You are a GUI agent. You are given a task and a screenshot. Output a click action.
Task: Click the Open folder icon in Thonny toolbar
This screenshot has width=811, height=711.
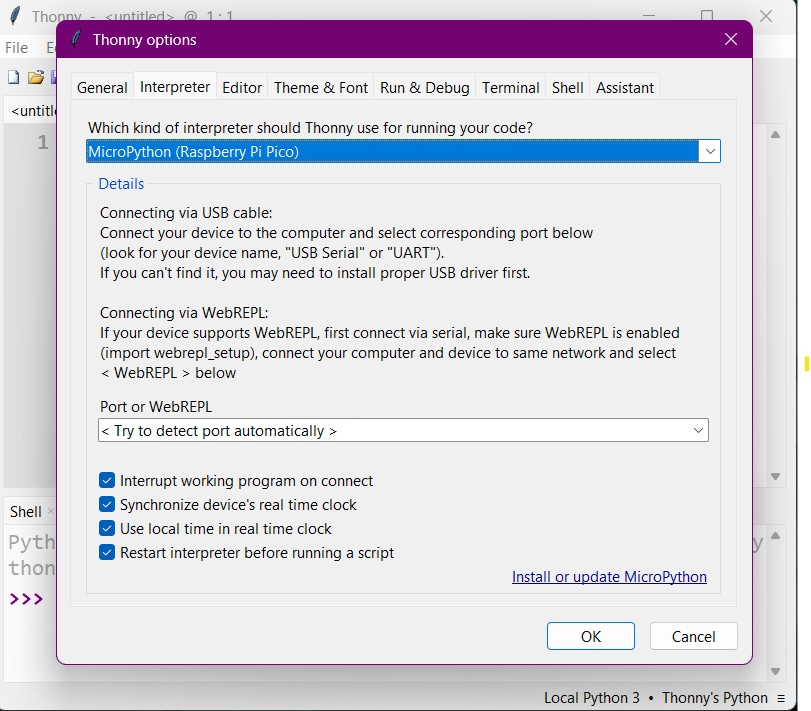[36, 77]
